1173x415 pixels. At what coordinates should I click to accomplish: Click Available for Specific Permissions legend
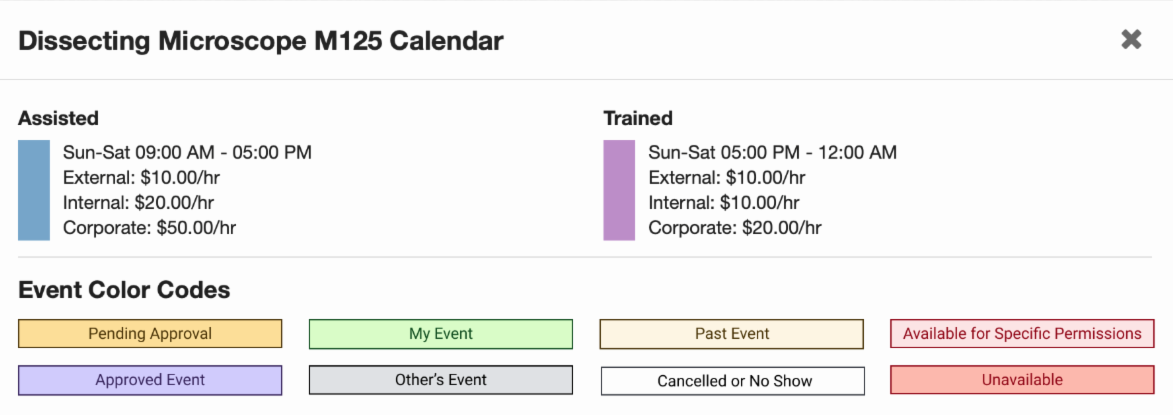pos(1022,334)
